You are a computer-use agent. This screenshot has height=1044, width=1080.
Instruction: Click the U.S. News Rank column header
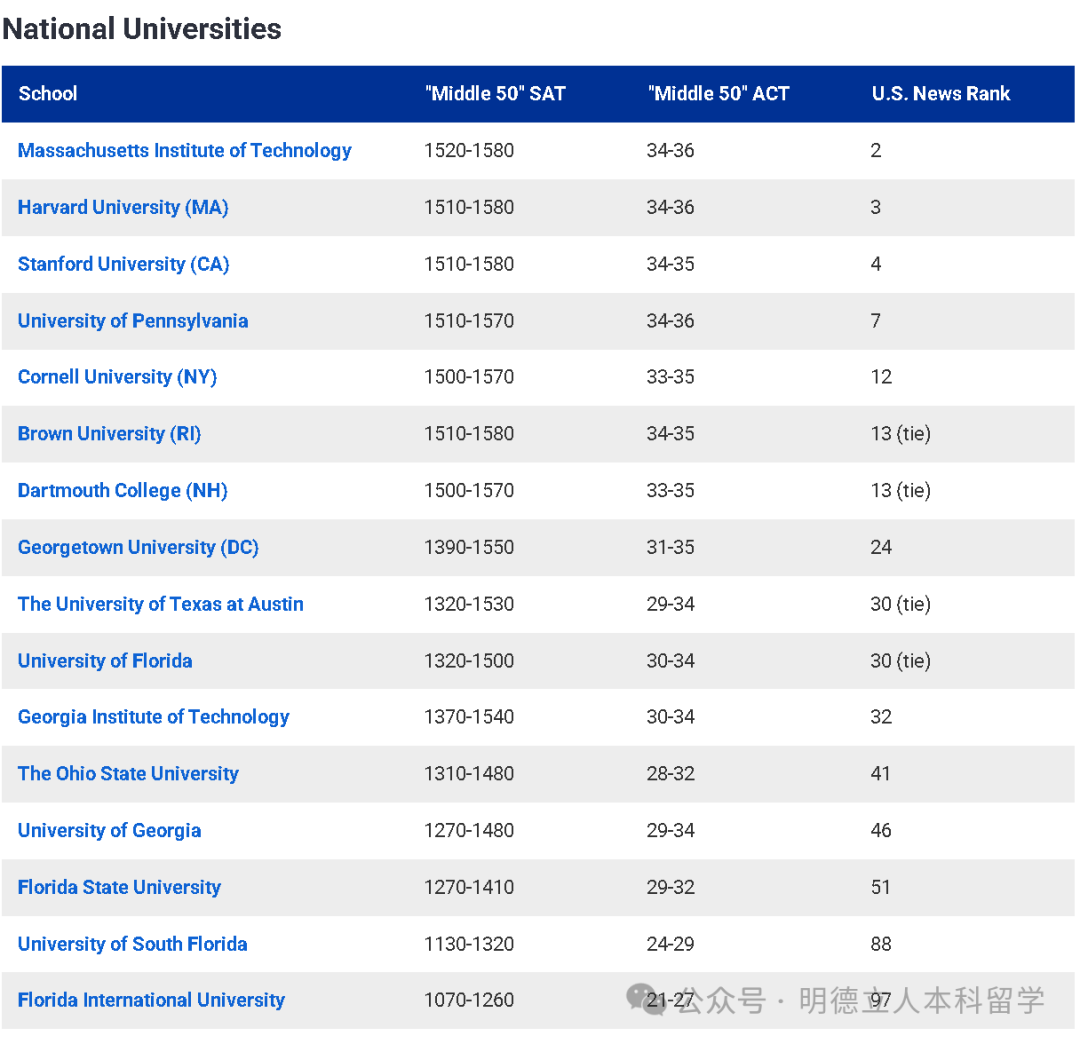click(941, 94)
